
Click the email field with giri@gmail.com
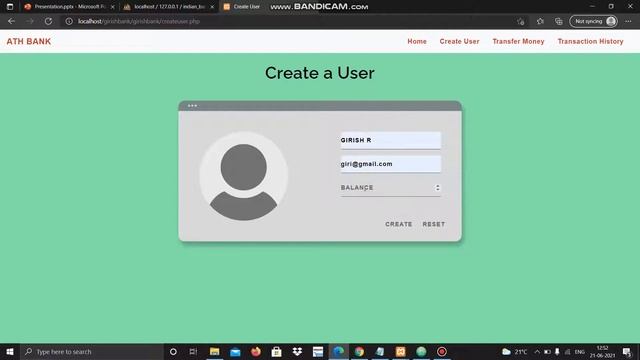[391, 164]
